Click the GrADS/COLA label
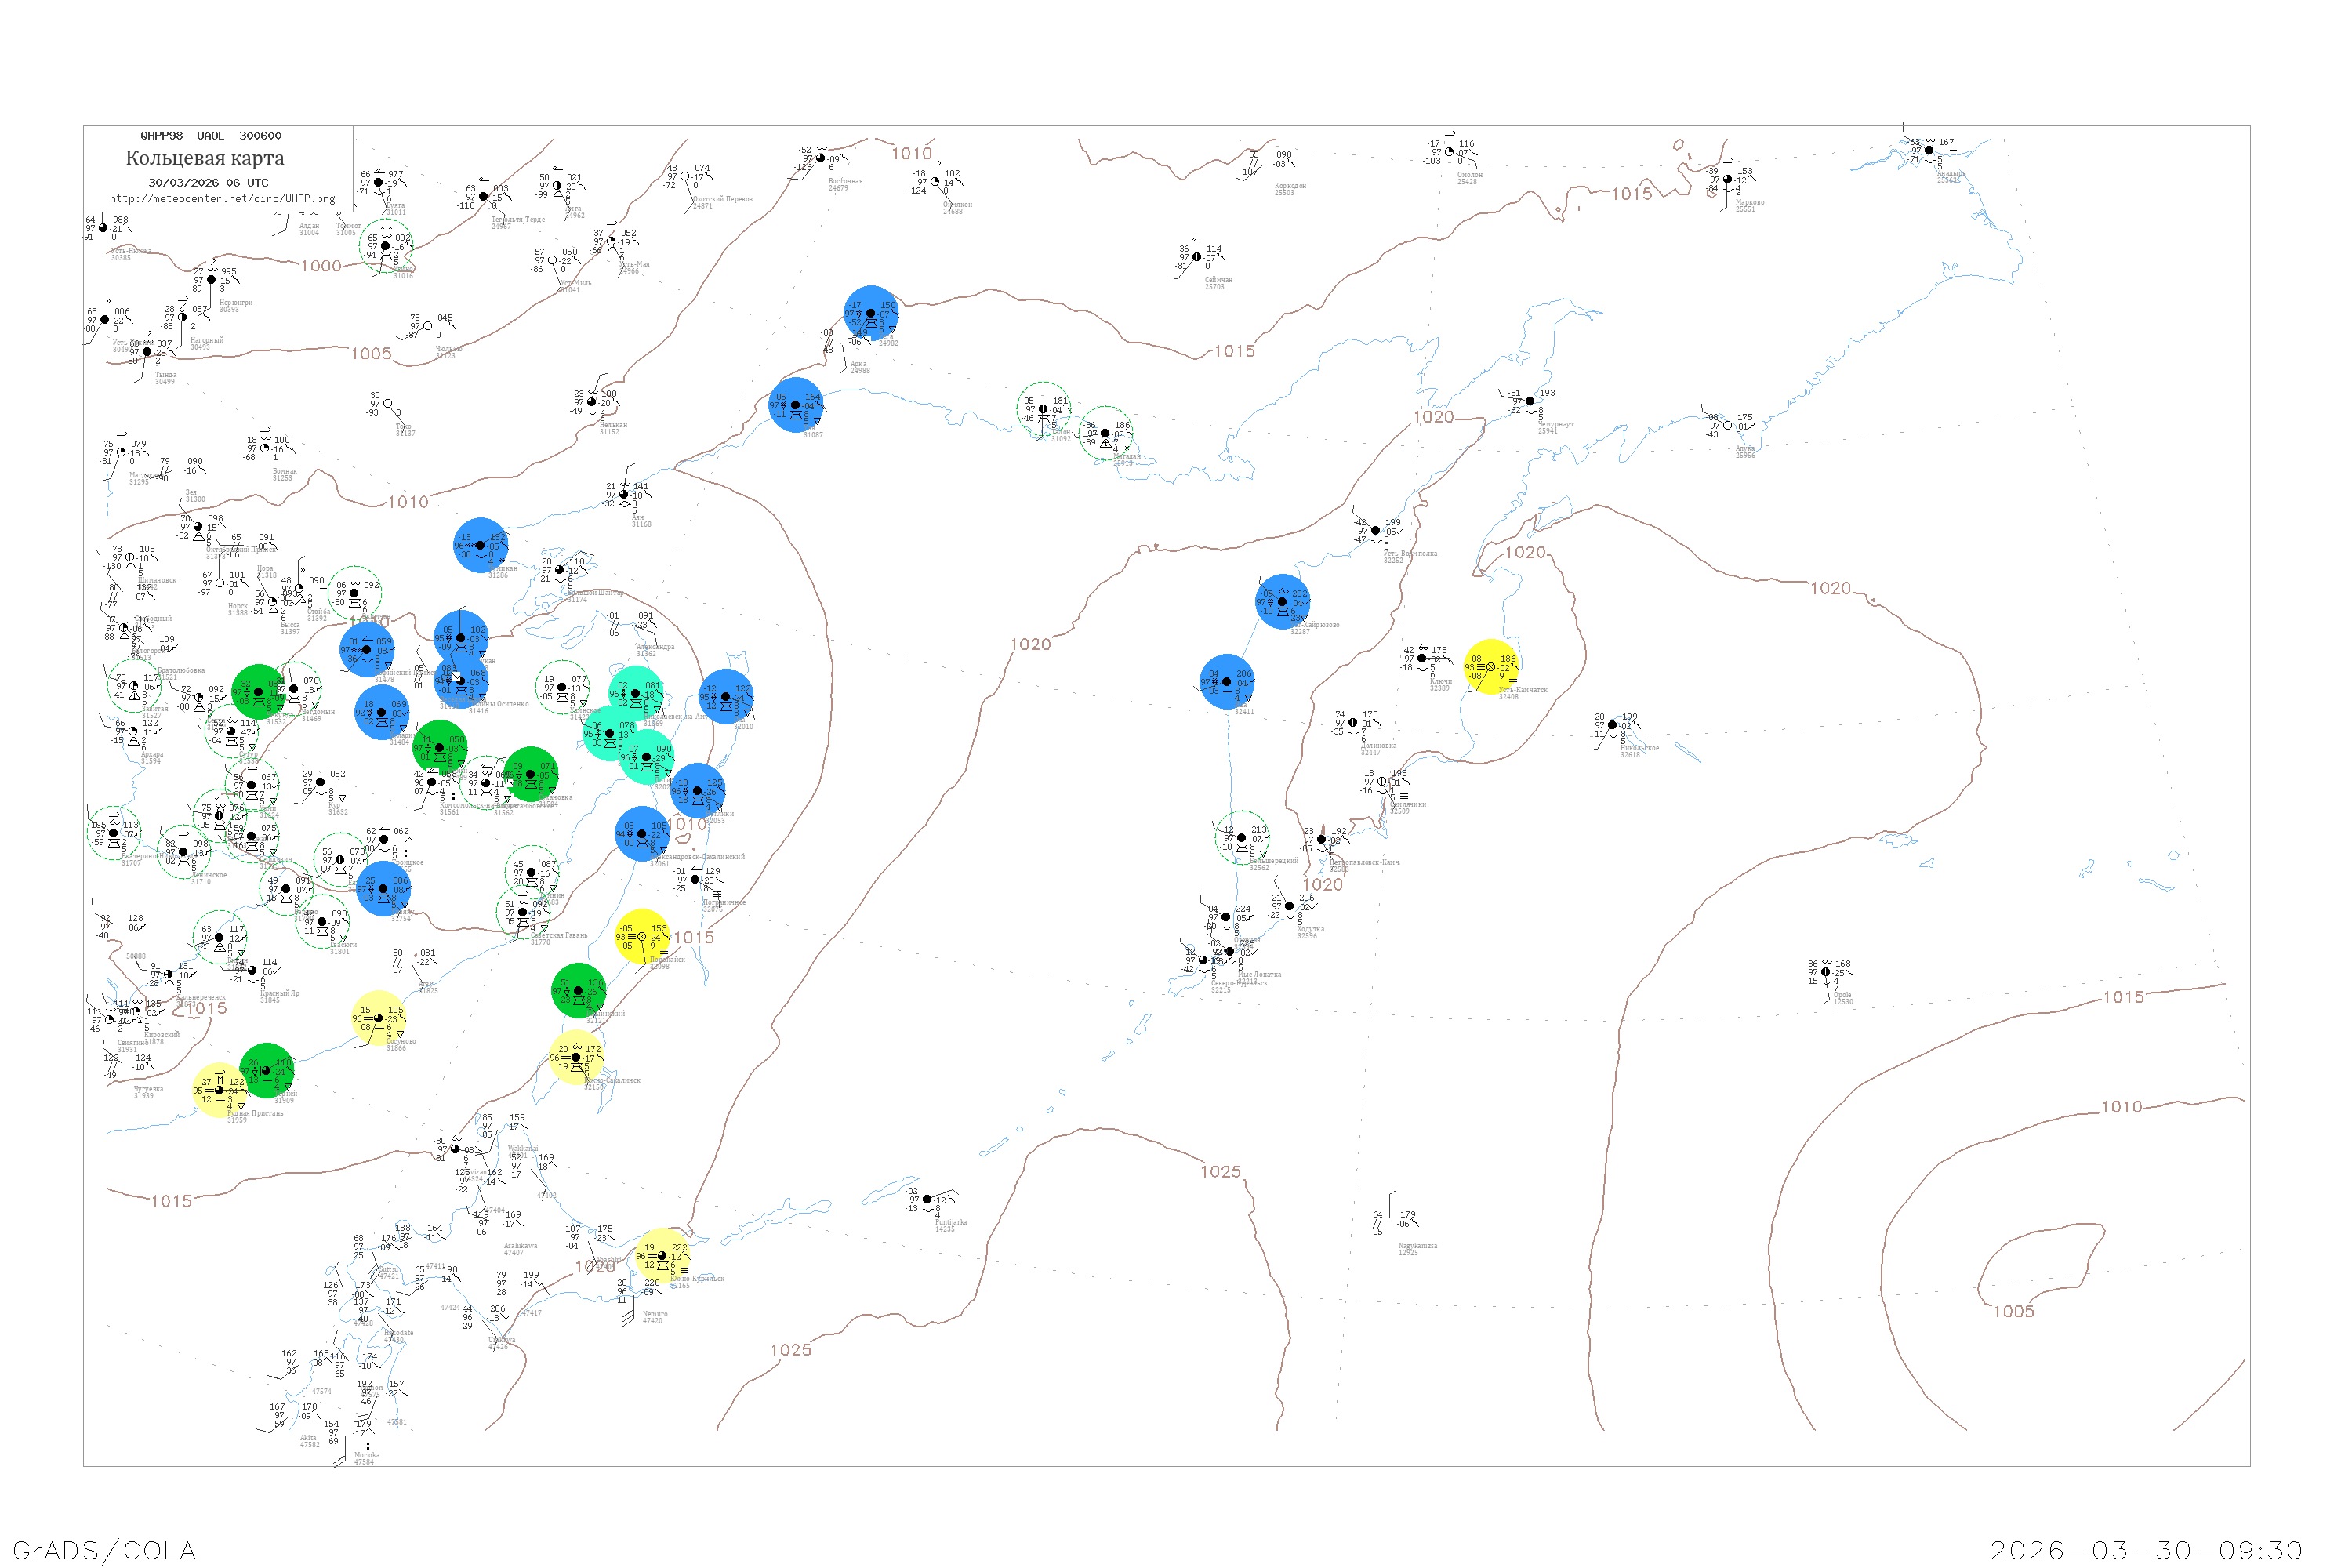The image size is (2352, 1568). (x=104, y=1550)
